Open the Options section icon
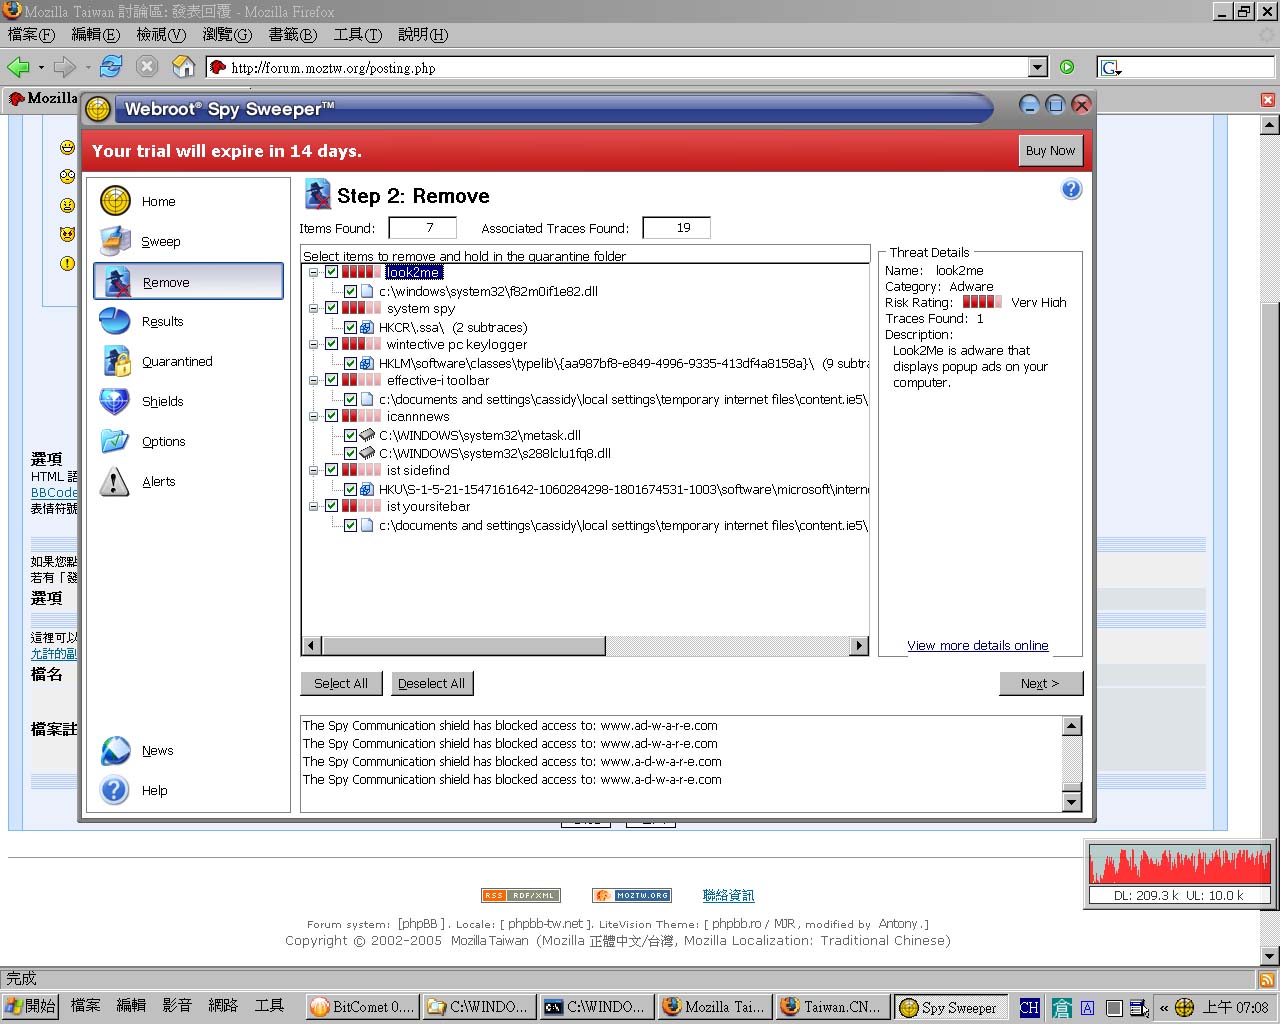1280x1024 pixels. pyautogui.click(x=115, y=441)
